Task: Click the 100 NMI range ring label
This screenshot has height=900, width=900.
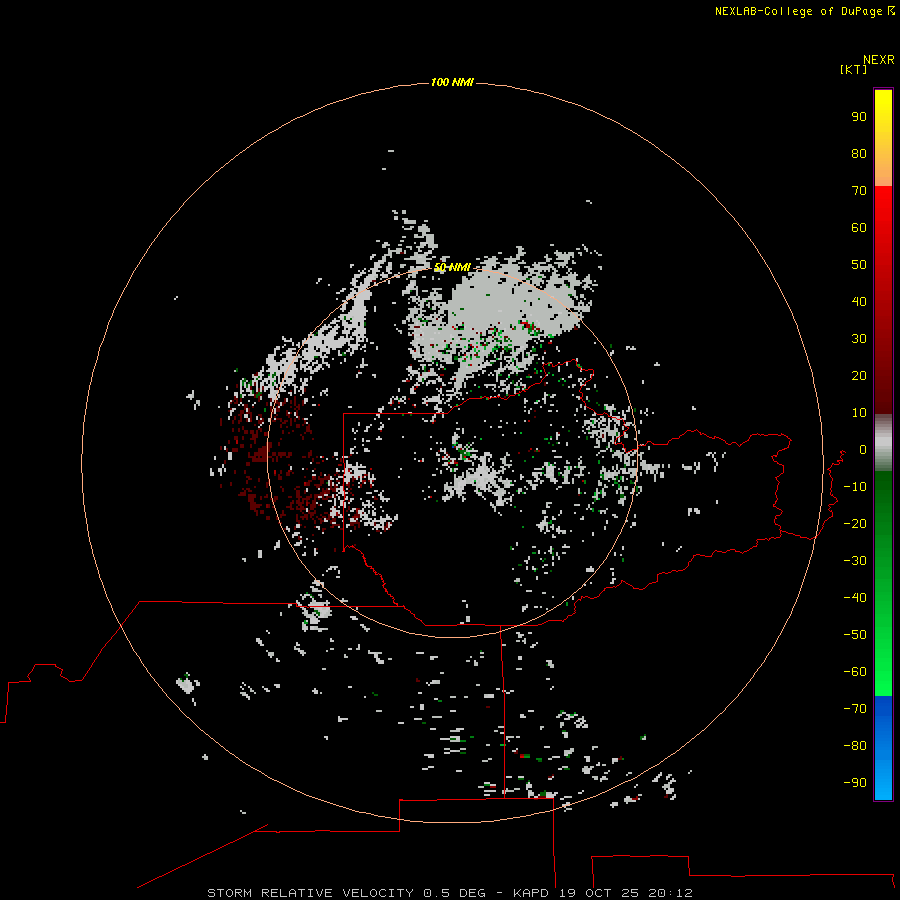Action: [452, 83]
